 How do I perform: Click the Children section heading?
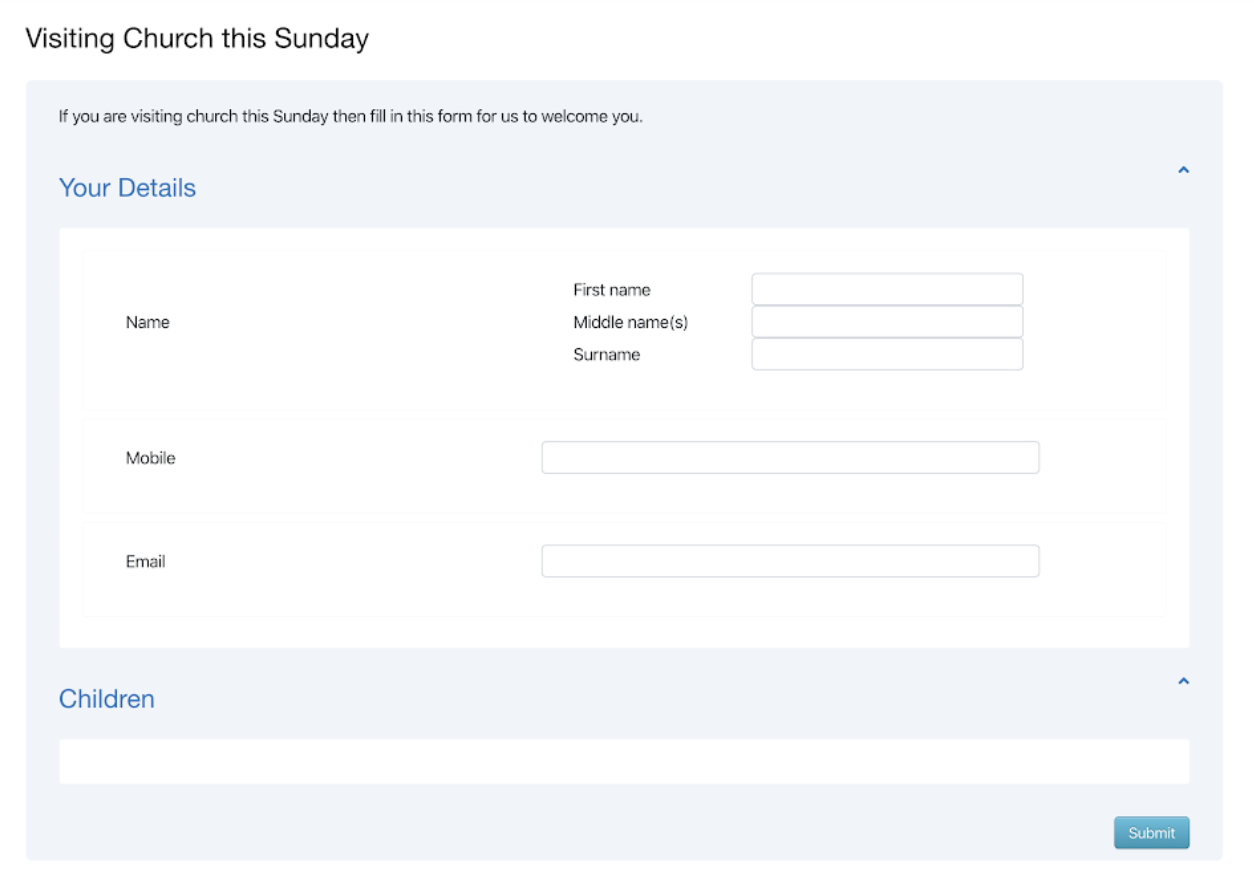point(106,699)
